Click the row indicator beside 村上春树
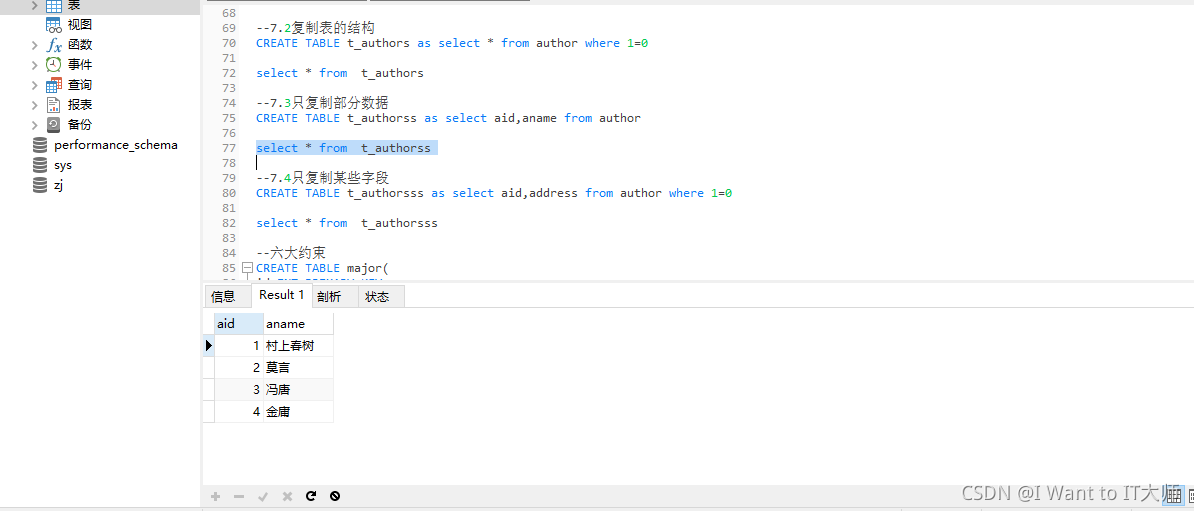This screenshot has width=1194, height=511. 209,346
